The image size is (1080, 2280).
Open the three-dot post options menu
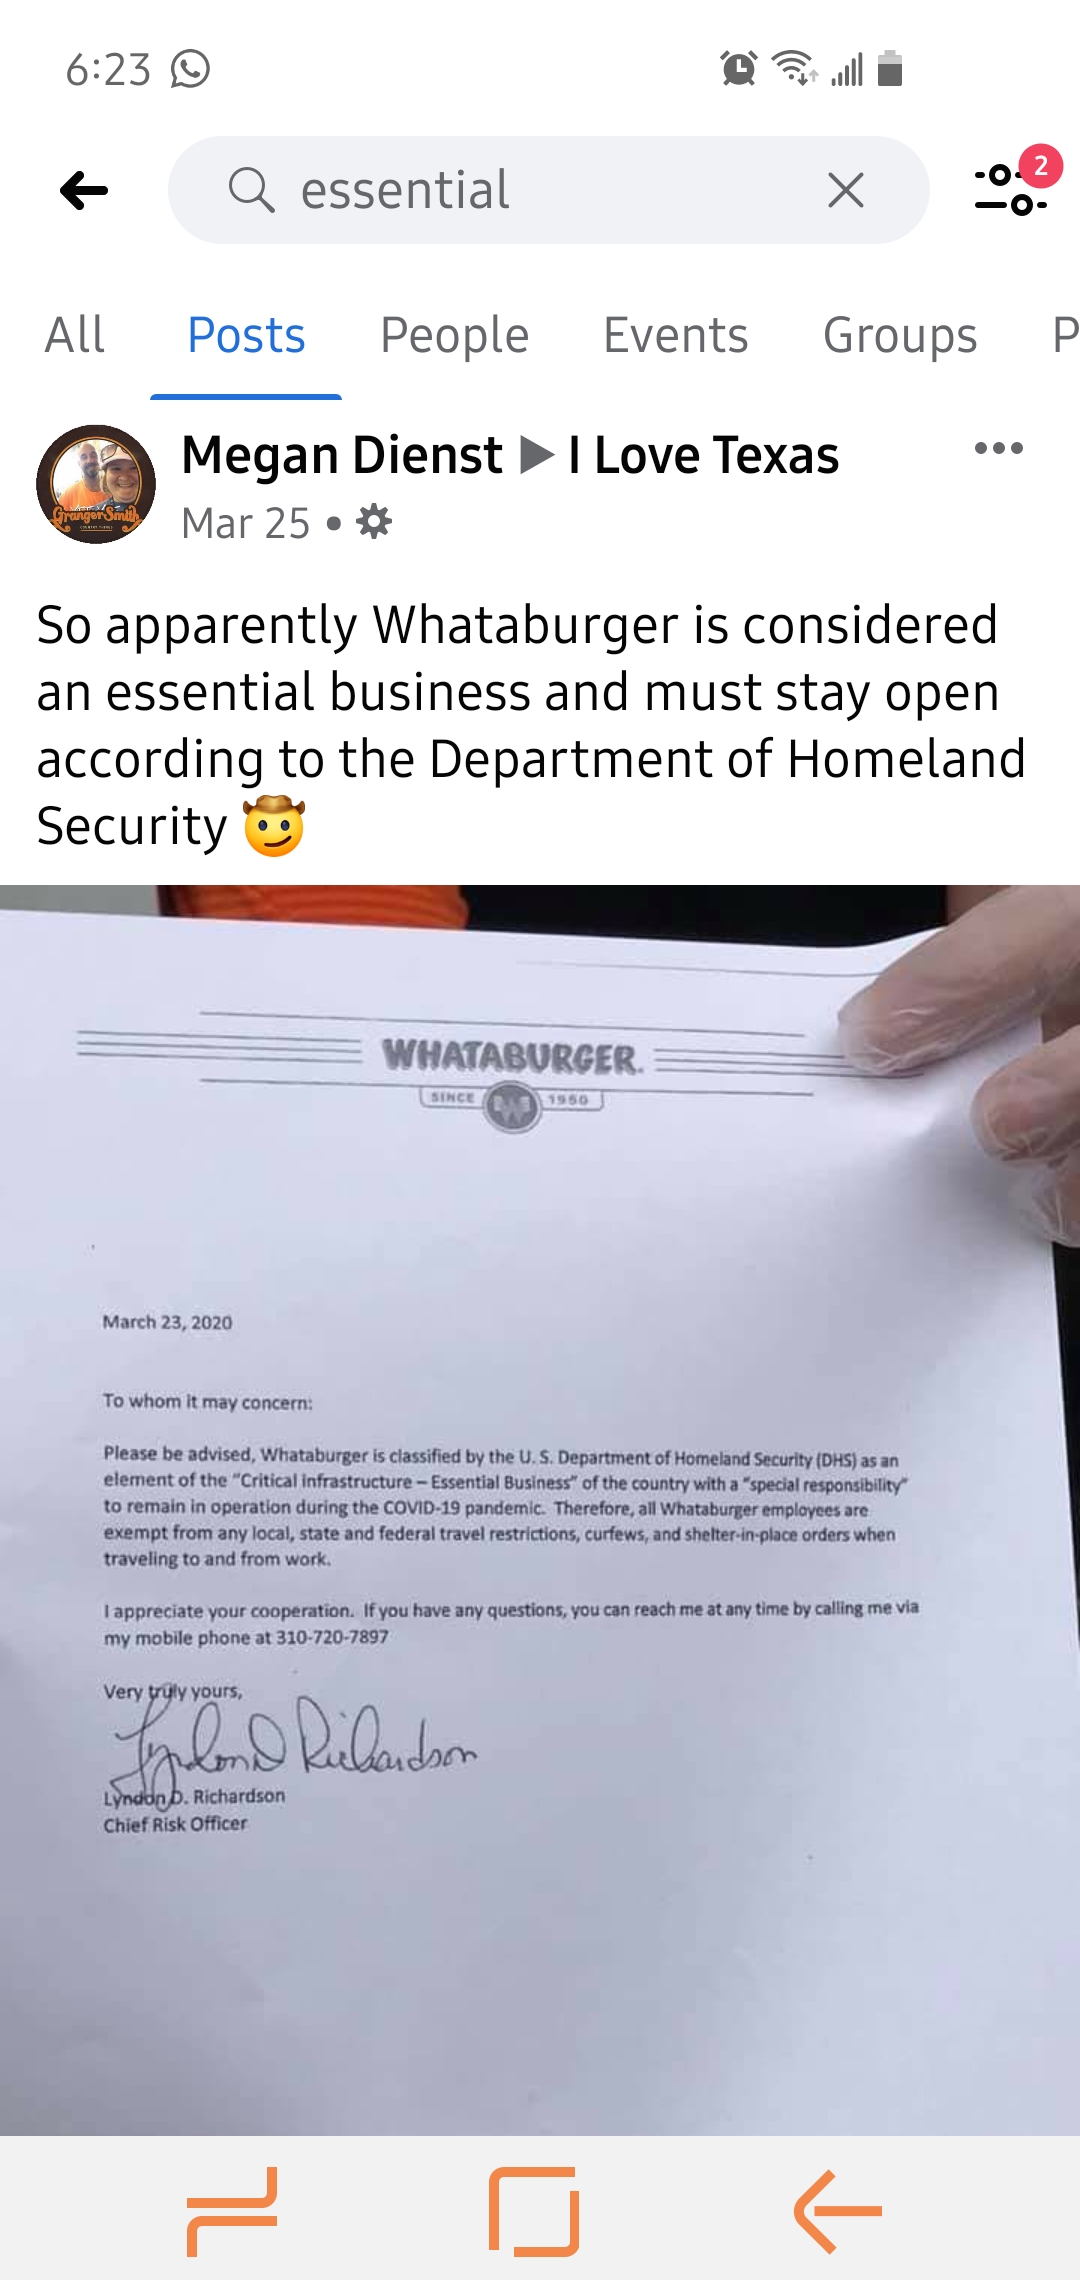(999, 448)
